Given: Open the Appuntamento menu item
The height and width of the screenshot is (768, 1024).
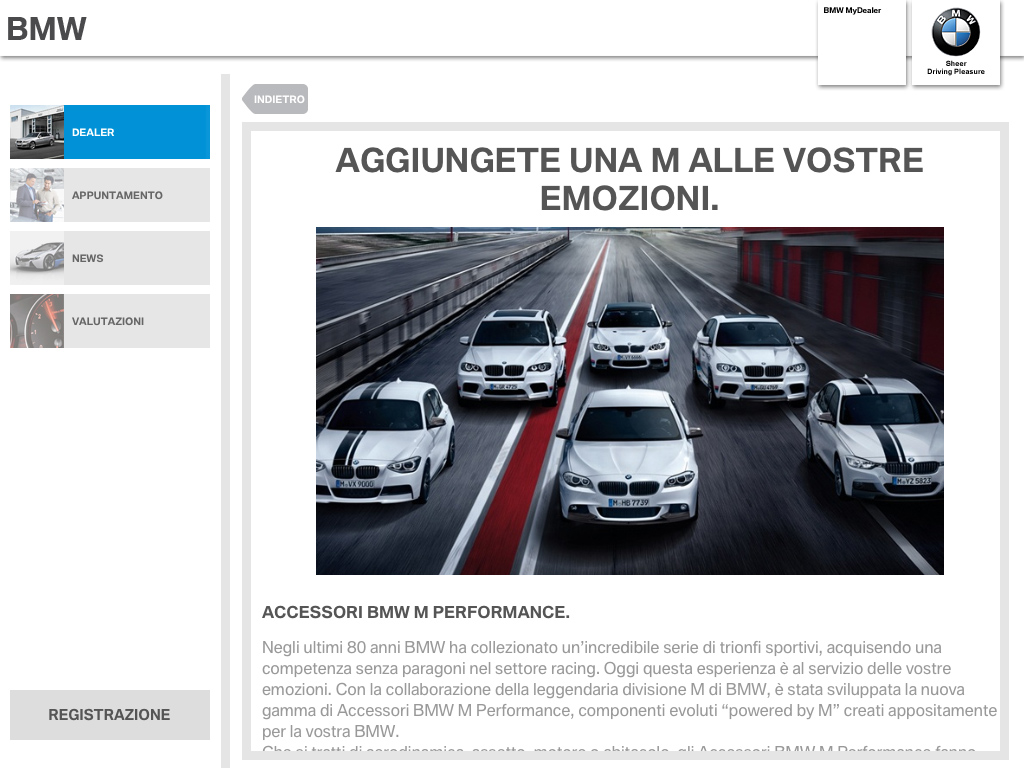Looking at the screenshot, I should tap(137, 195).
